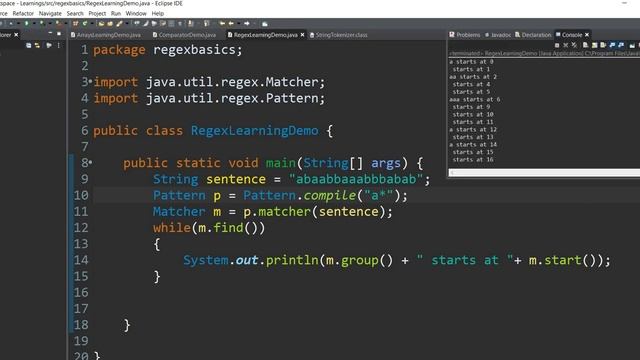Viewport: 640px width, 360px height.
Task: Click console line "aa starts at 2"
Action: coord(473,77)
